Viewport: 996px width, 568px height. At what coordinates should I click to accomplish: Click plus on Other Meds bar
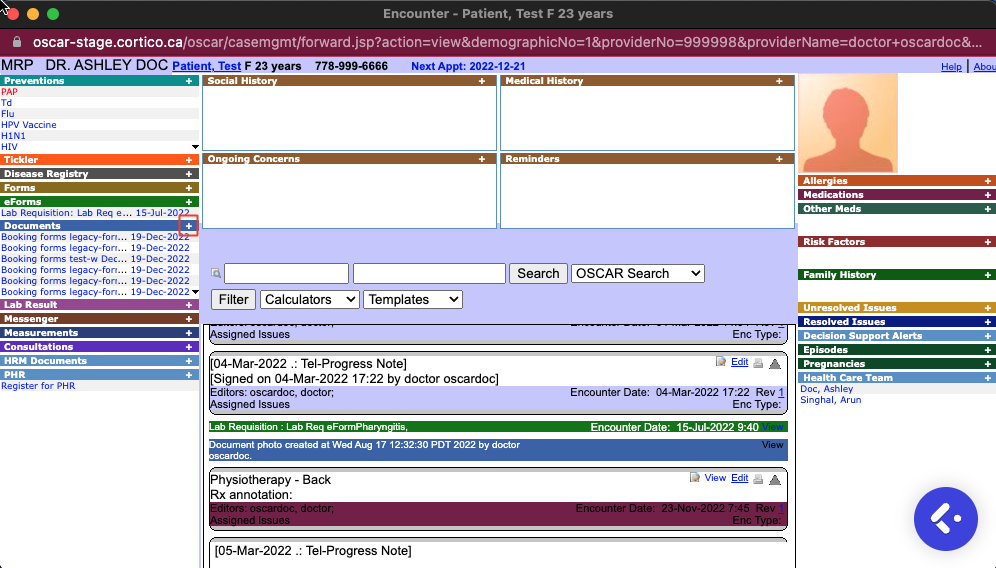[988, 208]
